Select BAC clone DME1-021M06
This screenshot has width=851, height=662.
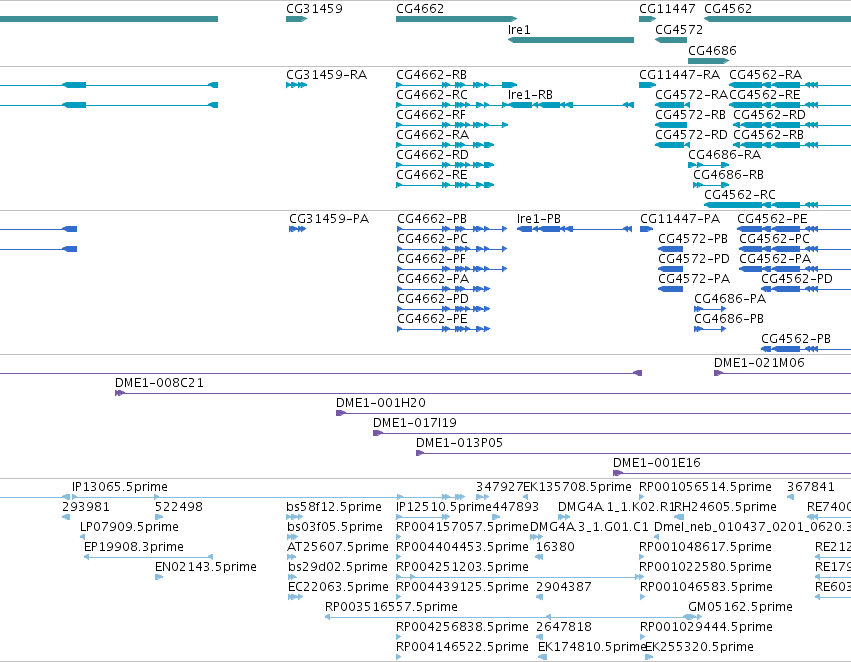(759, 363)
